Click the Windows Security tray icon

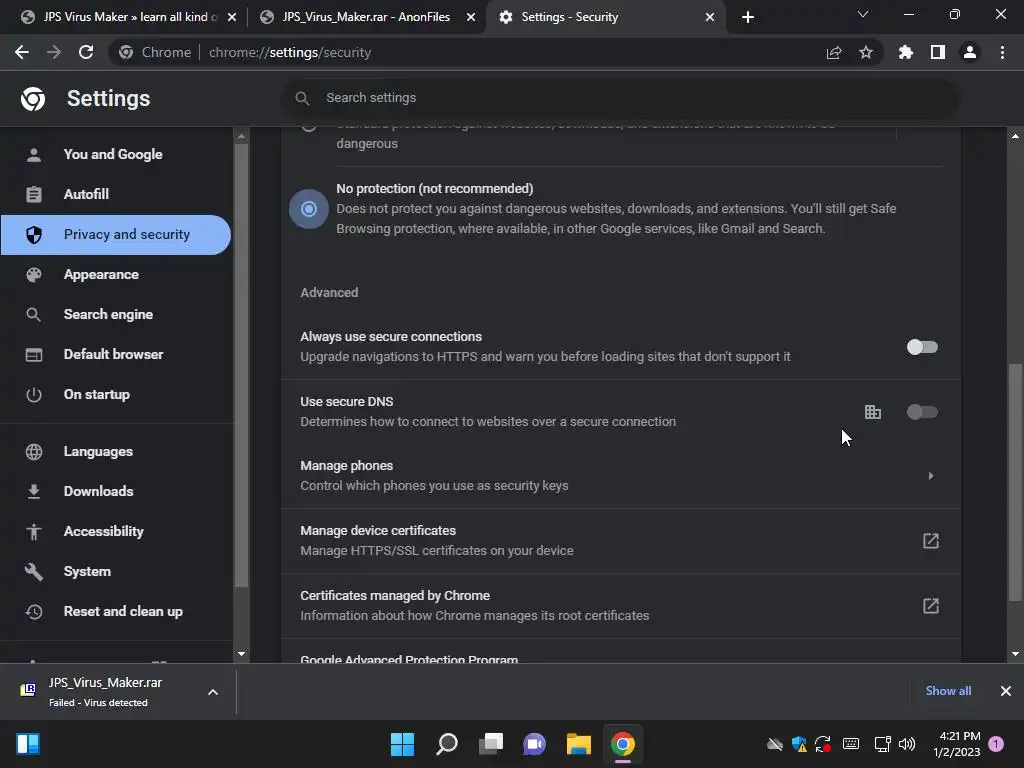pos(799,744)
